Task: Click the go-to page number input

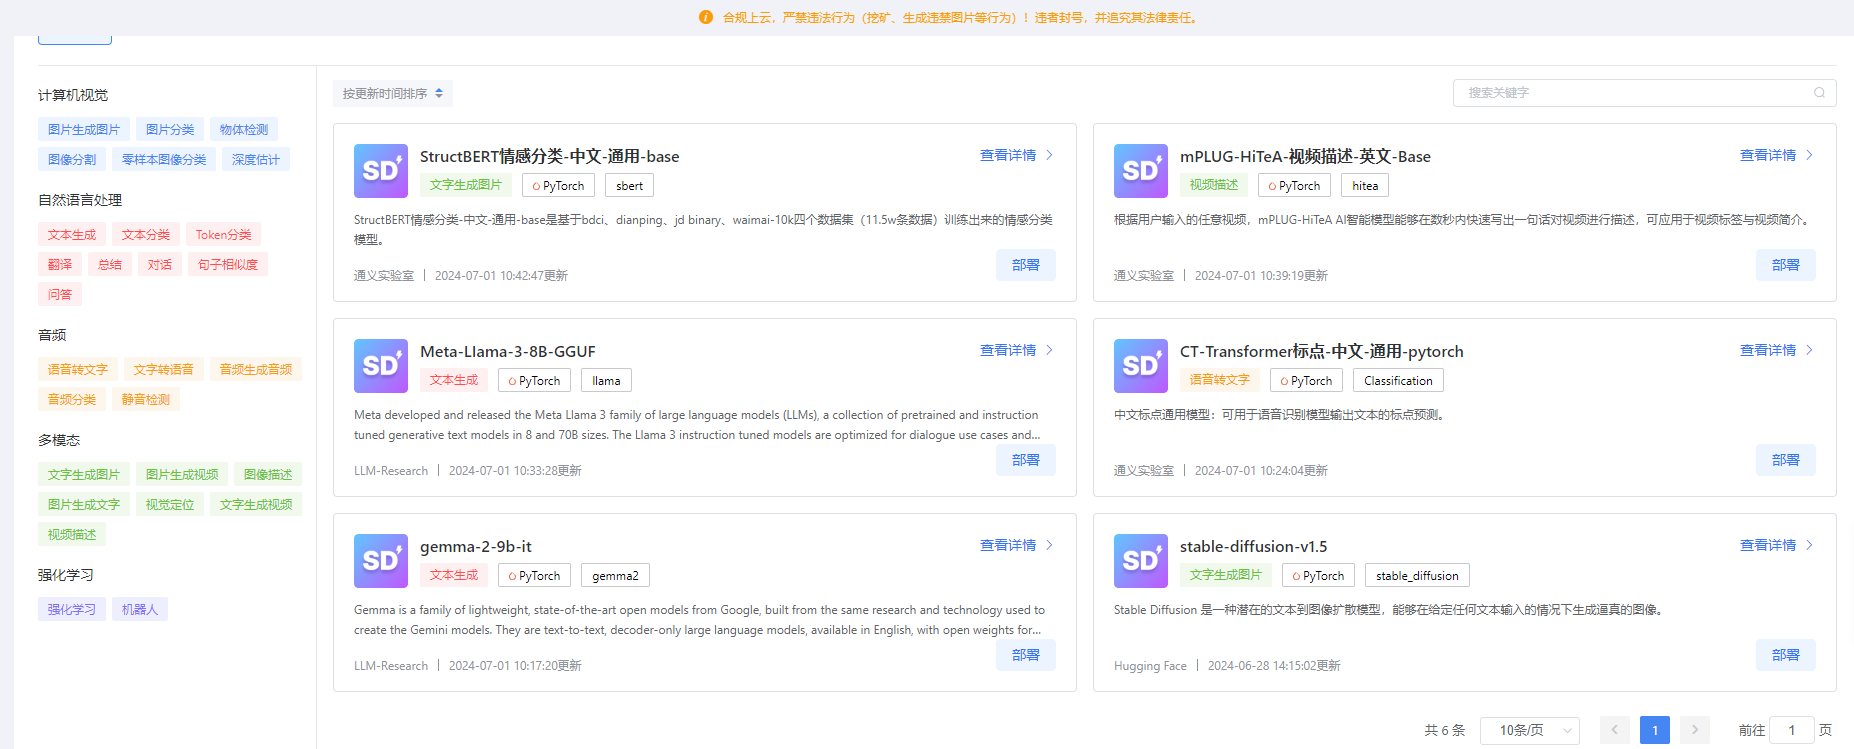Action: (x=1792, y=730)
